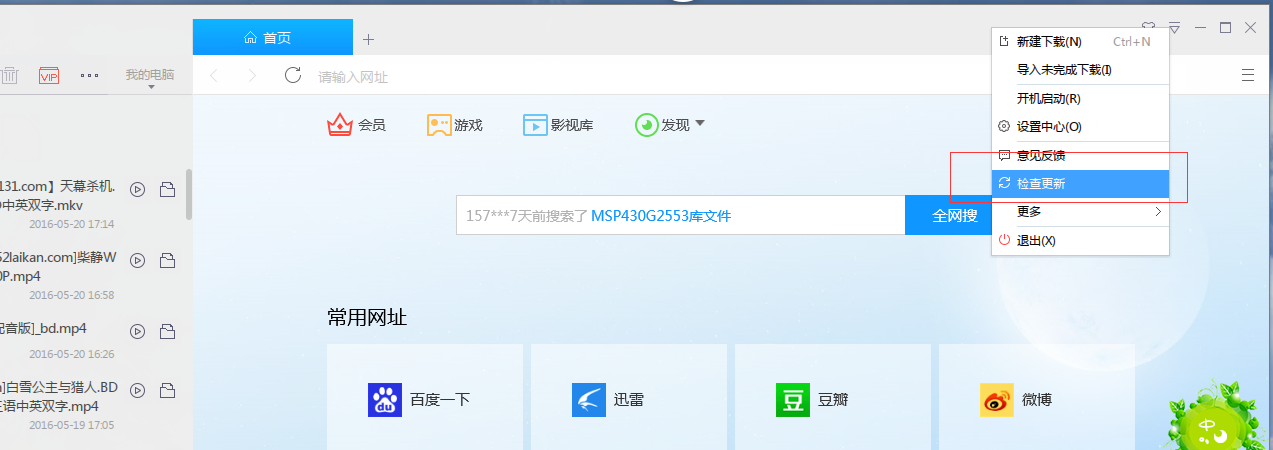
Task: Open the 会员 crown link
Action: 357,125
